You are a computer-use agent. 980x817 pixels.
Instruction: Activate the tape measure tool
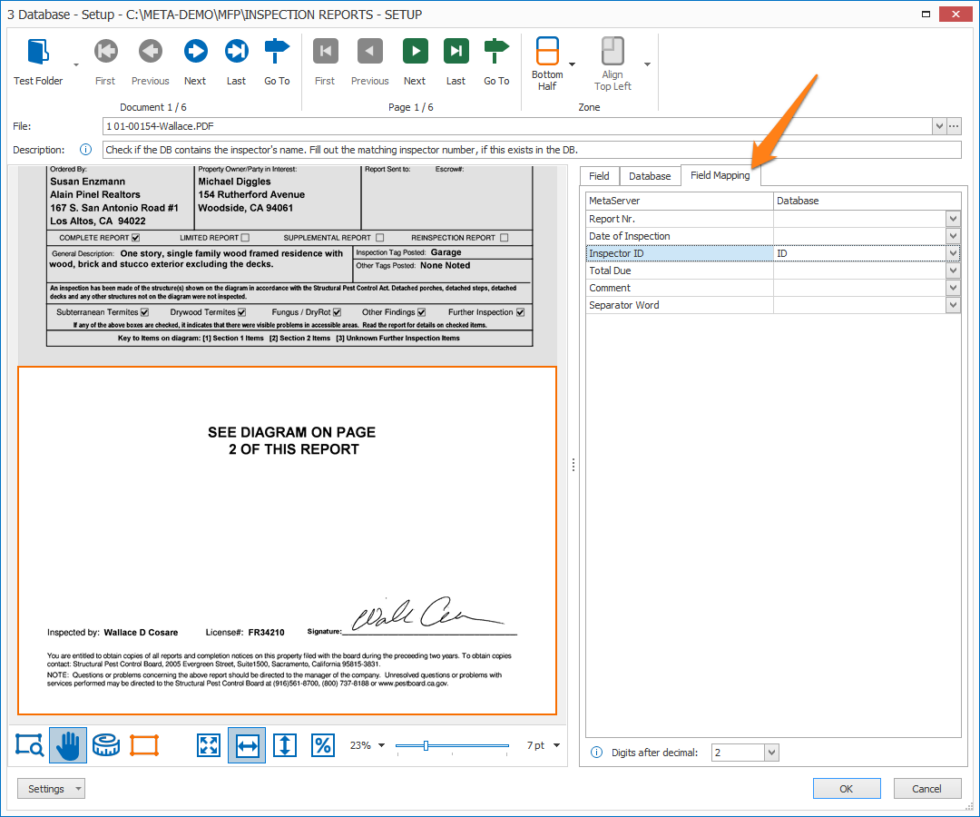106,745
